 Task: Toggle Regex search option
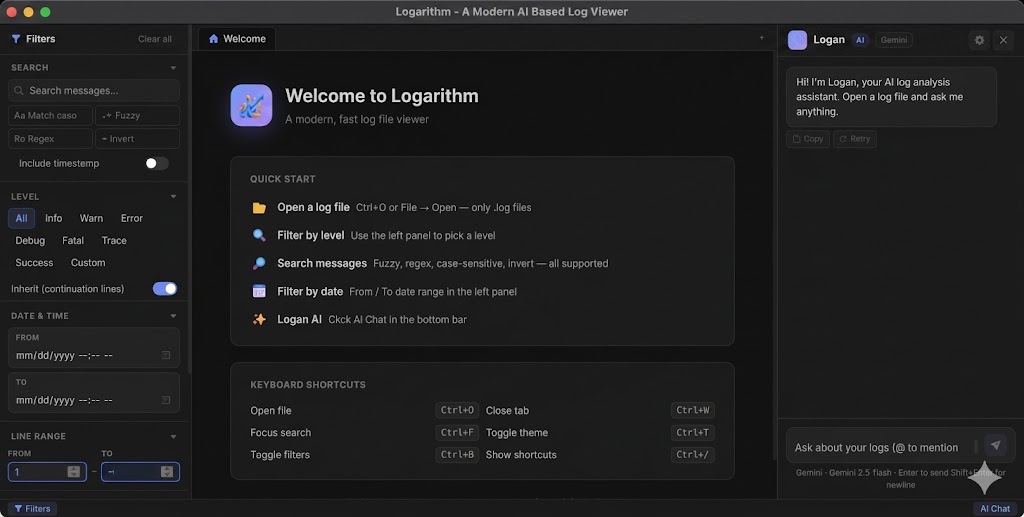(x=50, y=138)
